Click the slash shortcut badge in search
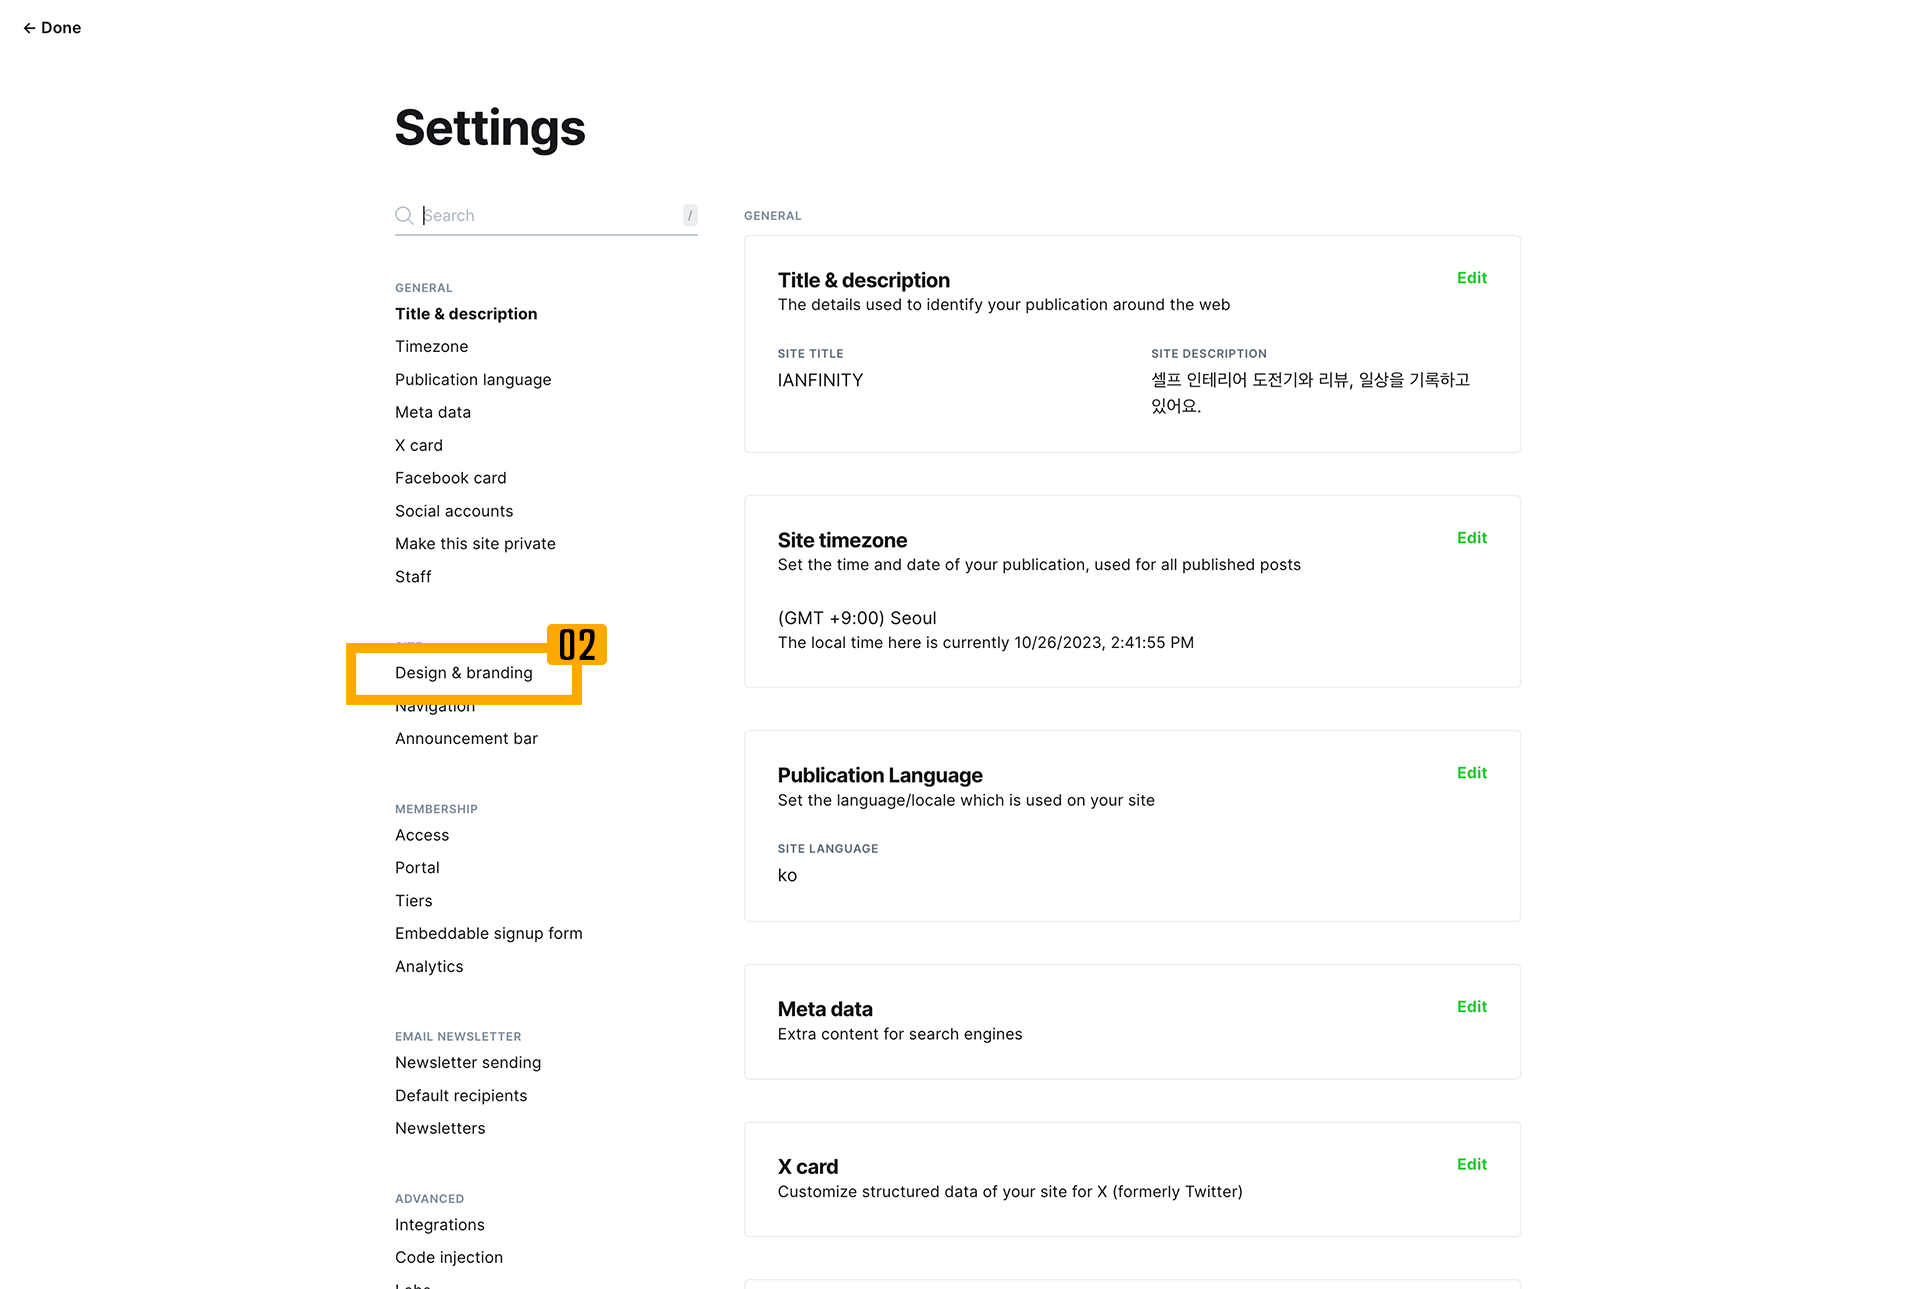The height and width of the screenshot is (1289, 1920). (690, 215)
